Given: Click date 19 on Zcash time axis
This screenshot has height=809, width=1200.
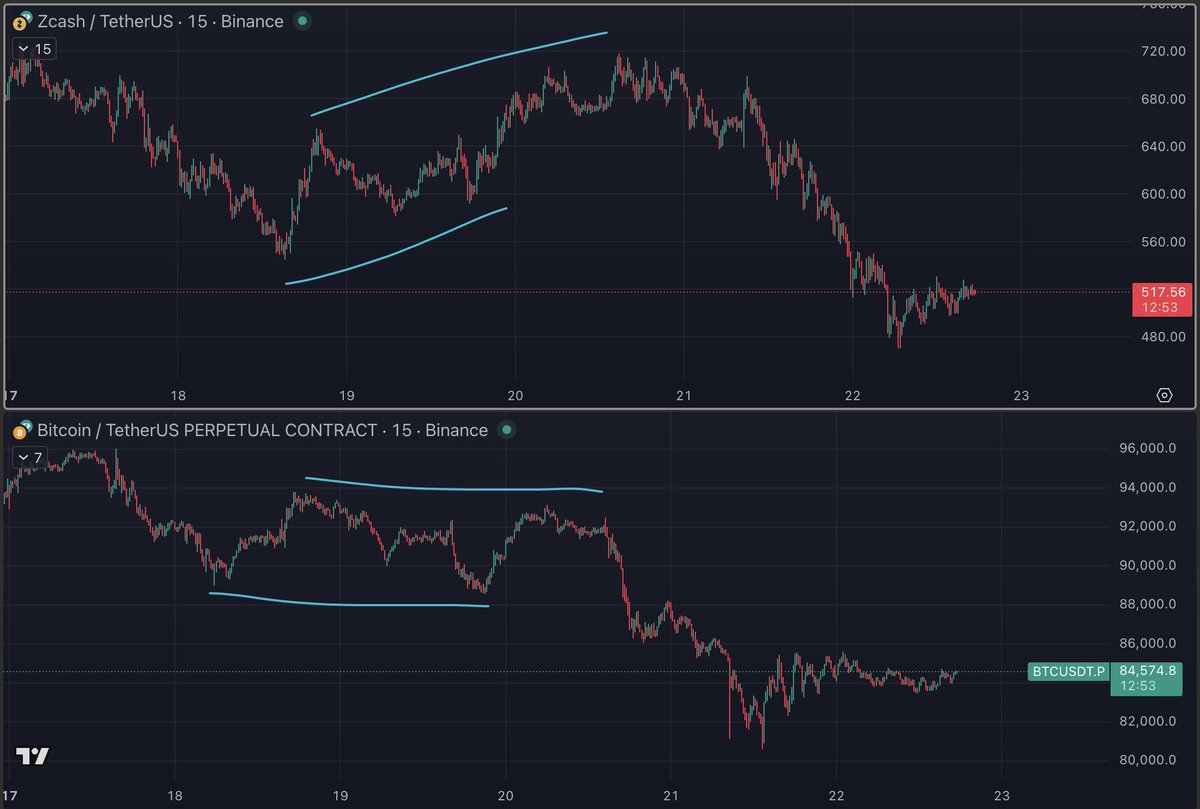Looking at the screenshot, I should coord(347,395).
